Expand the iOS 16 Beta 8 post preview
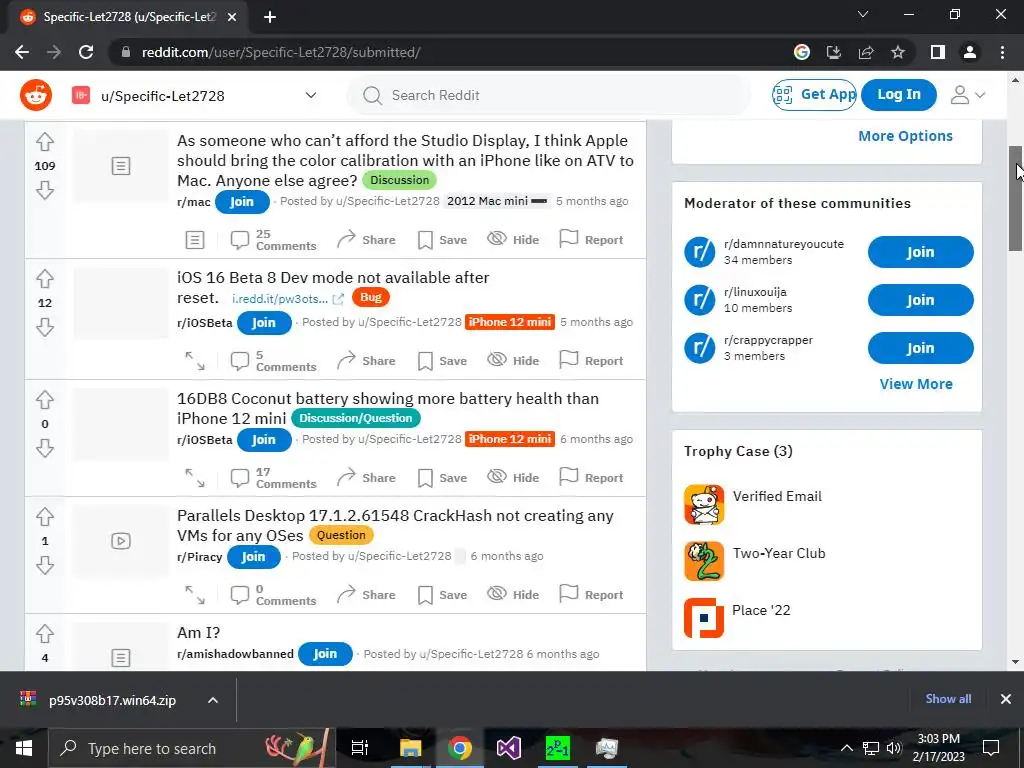Screen dimensions: 1024x768 pyautogui.click(x=195, y=360)
